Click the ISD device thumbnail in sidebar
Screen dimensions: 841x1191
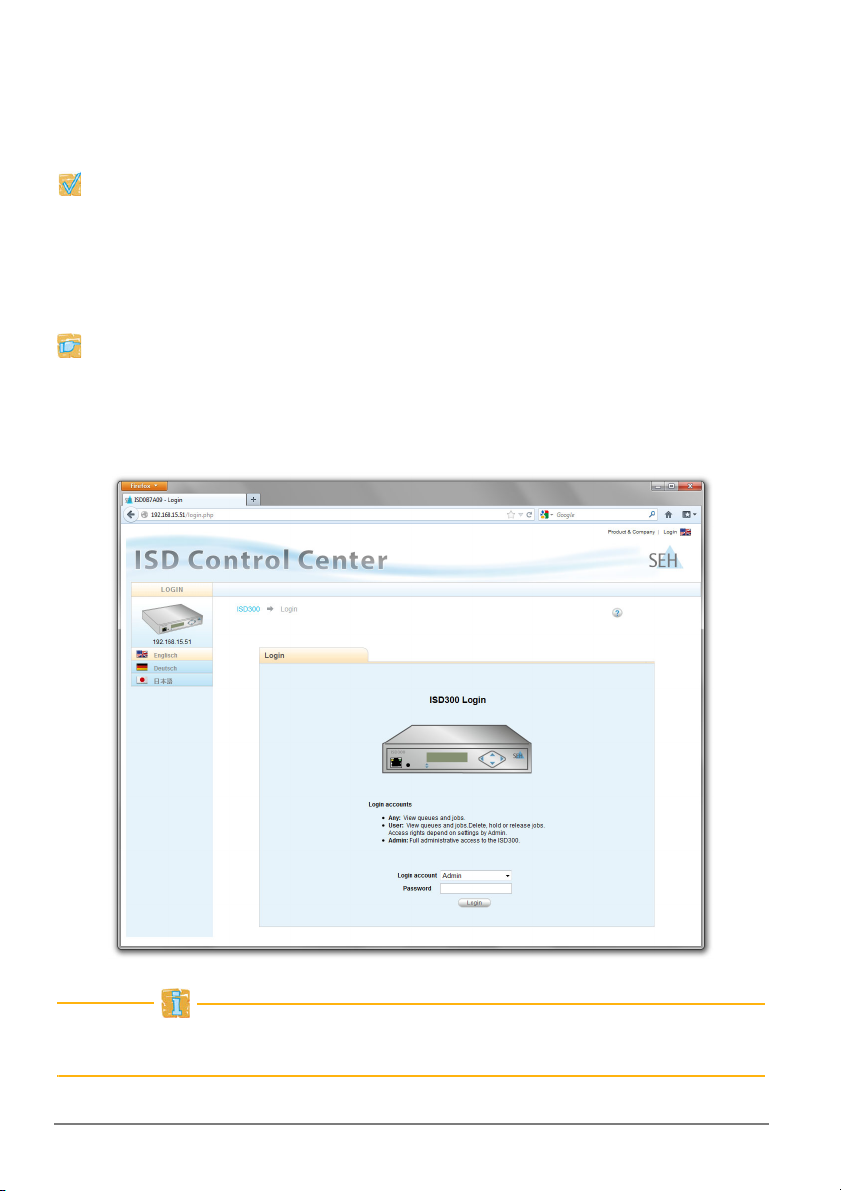coord(172,618)
